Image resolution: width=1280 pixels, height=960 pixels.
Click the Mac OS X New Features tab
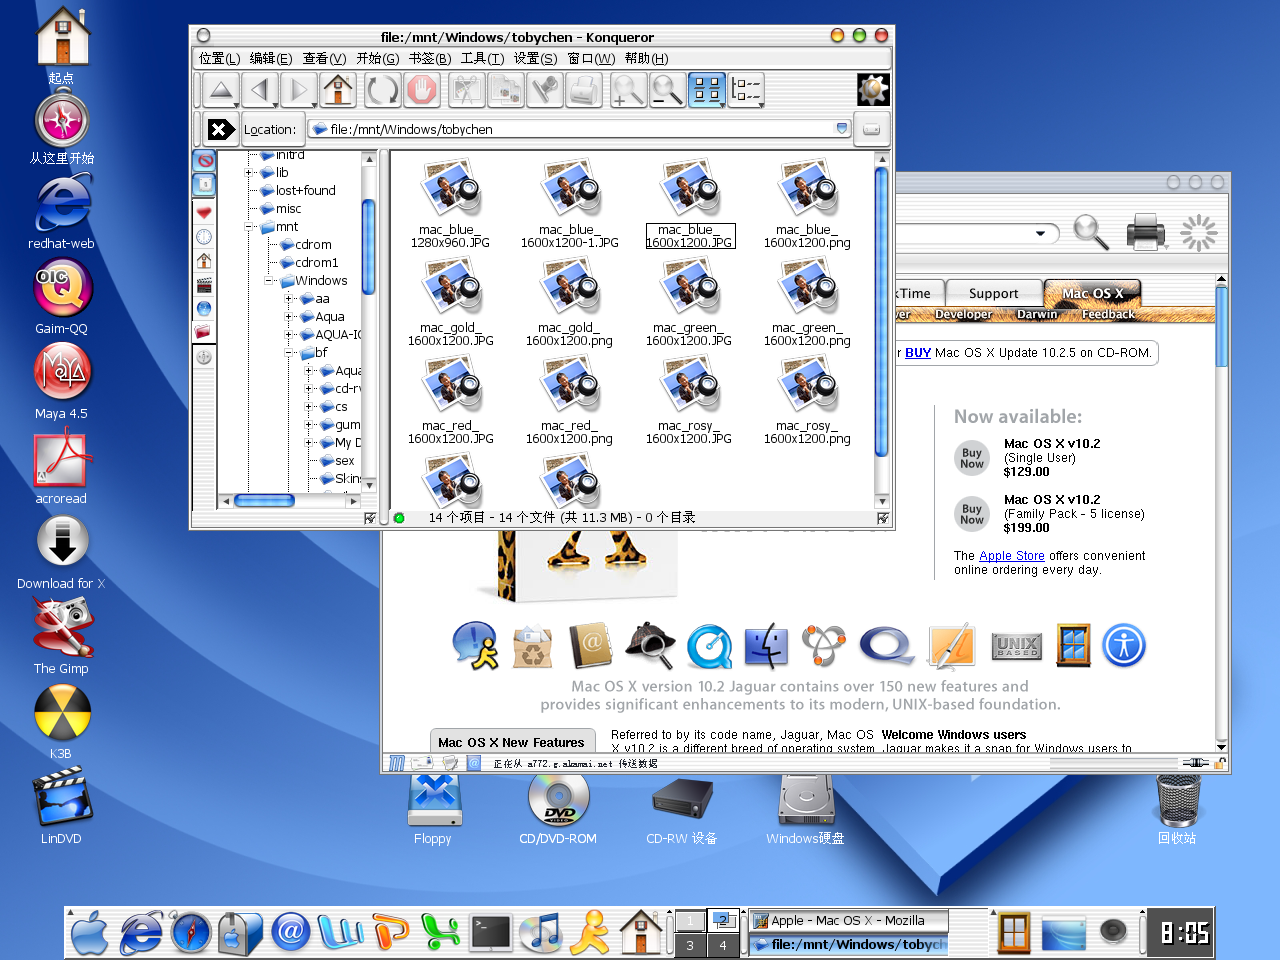click(x=511, y=742)
